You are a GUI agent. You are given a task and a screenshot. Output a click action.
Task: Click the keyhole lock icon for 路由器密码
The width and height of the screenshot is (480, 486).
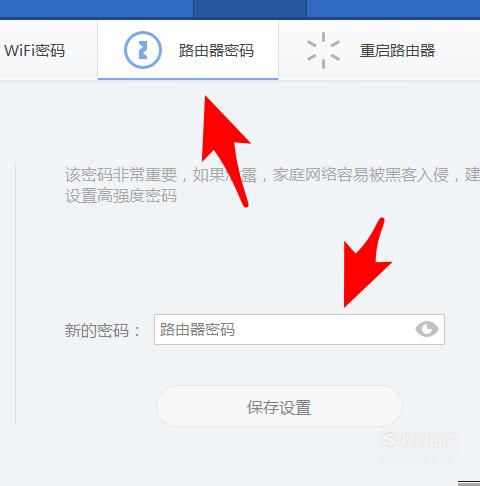[x=143, y=50]
